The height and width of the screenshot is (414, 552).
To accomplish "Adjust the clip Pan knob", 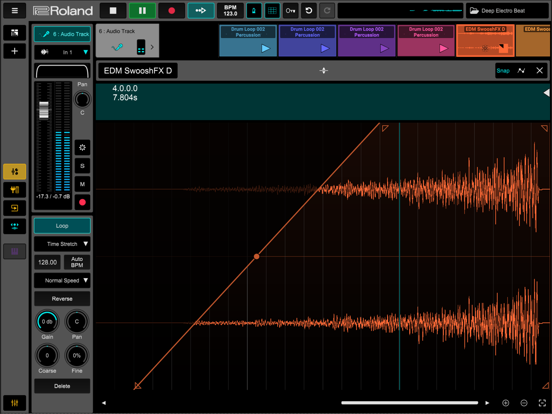I will tap(77, 321).
